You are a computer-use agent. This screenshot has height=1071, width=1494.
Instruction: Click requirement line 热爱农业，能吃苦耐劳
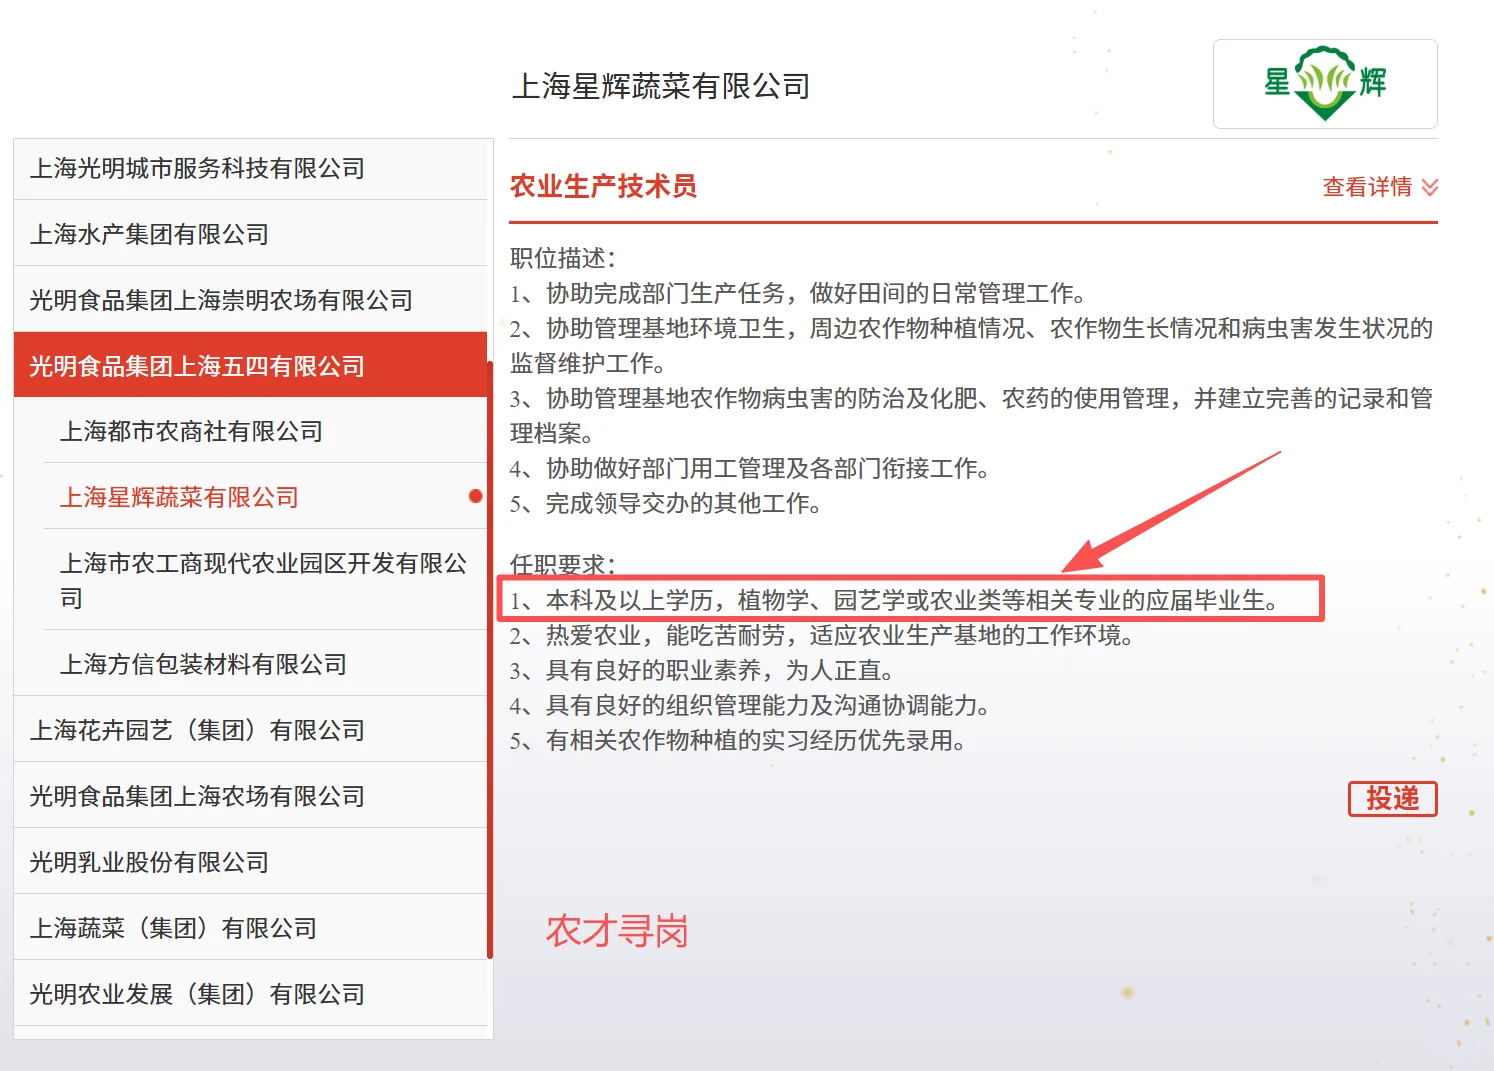click(821, 635)
